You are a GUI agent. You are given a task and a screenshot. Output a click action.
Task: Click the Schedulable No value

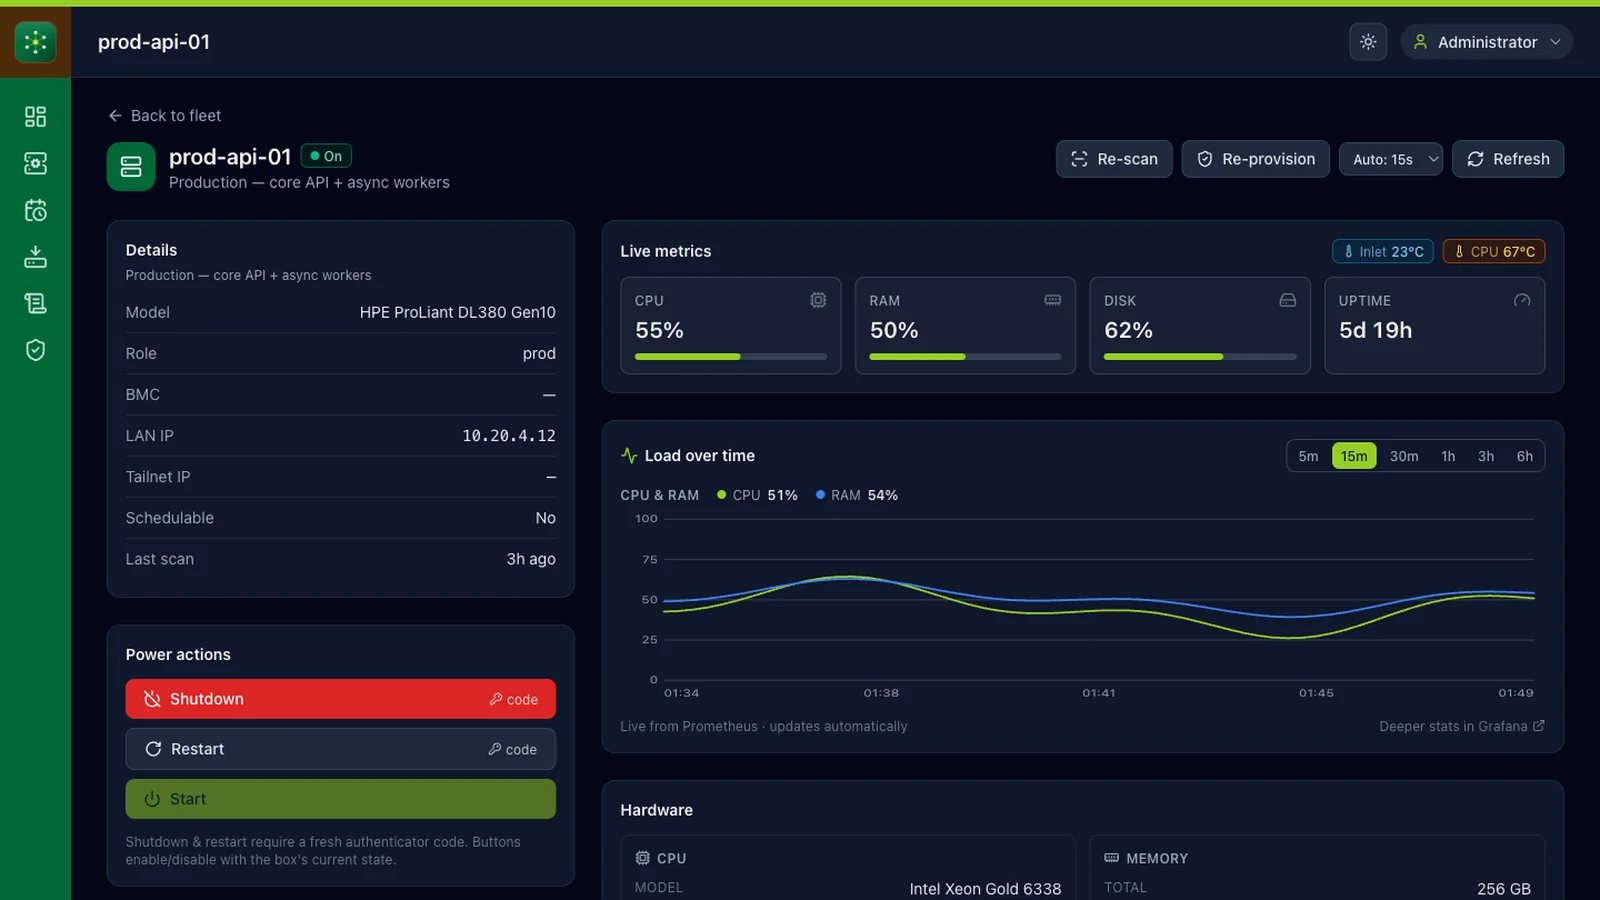(x=545, y=518)
